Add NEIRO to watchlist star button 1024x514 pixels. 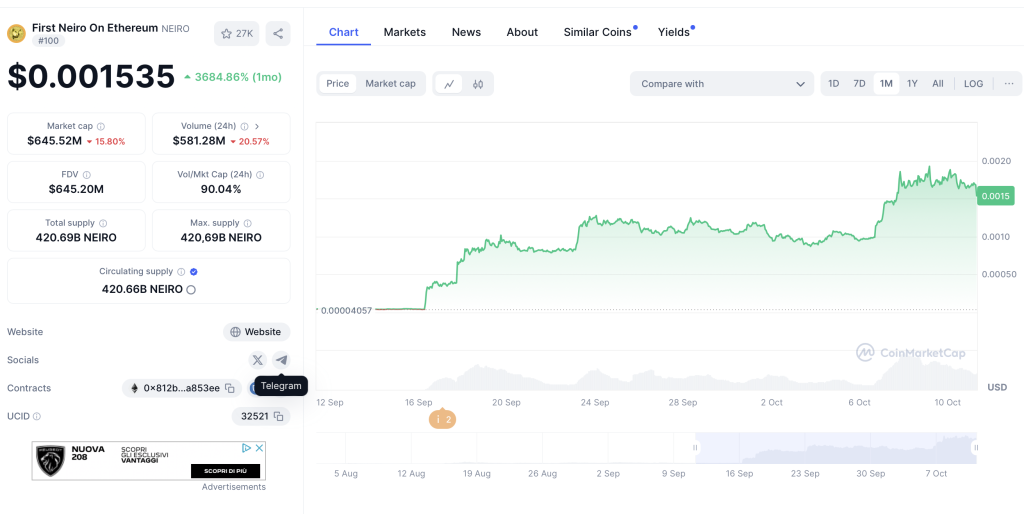point(236,33)
